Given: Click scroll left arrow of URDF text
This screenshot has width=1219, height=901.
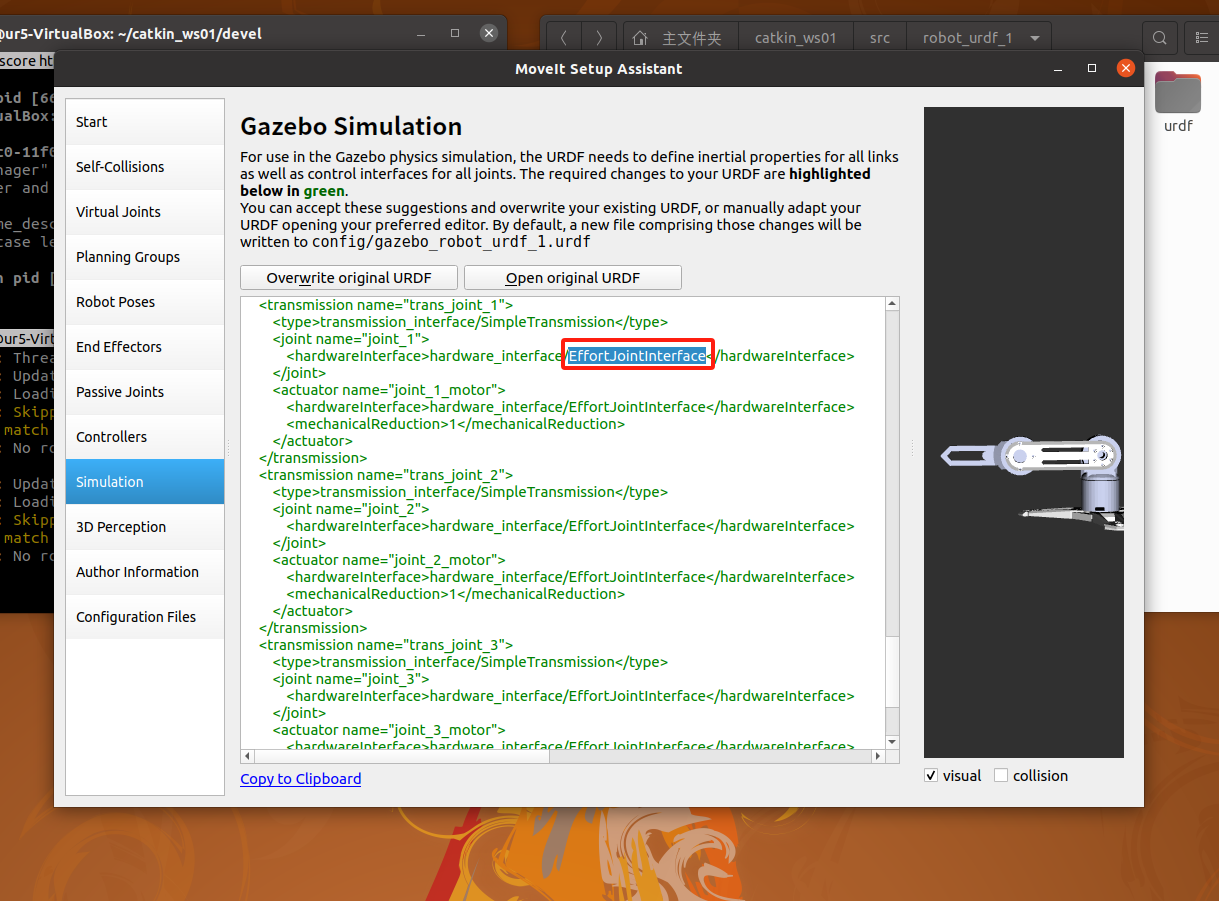Looking at the screenshot, I should coord(247,757).
